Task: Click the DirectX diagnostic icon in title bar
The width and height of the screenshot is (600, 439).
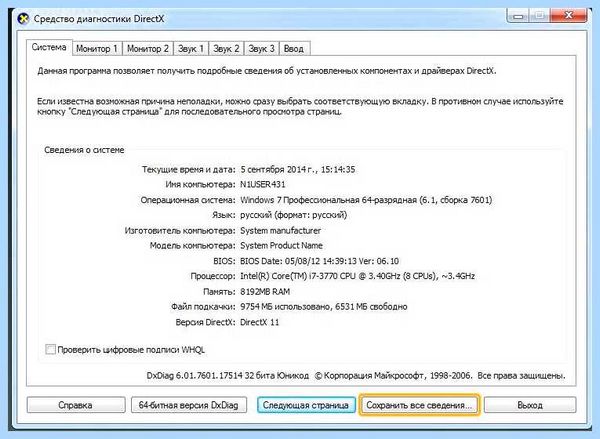Action: coord(24,19)
